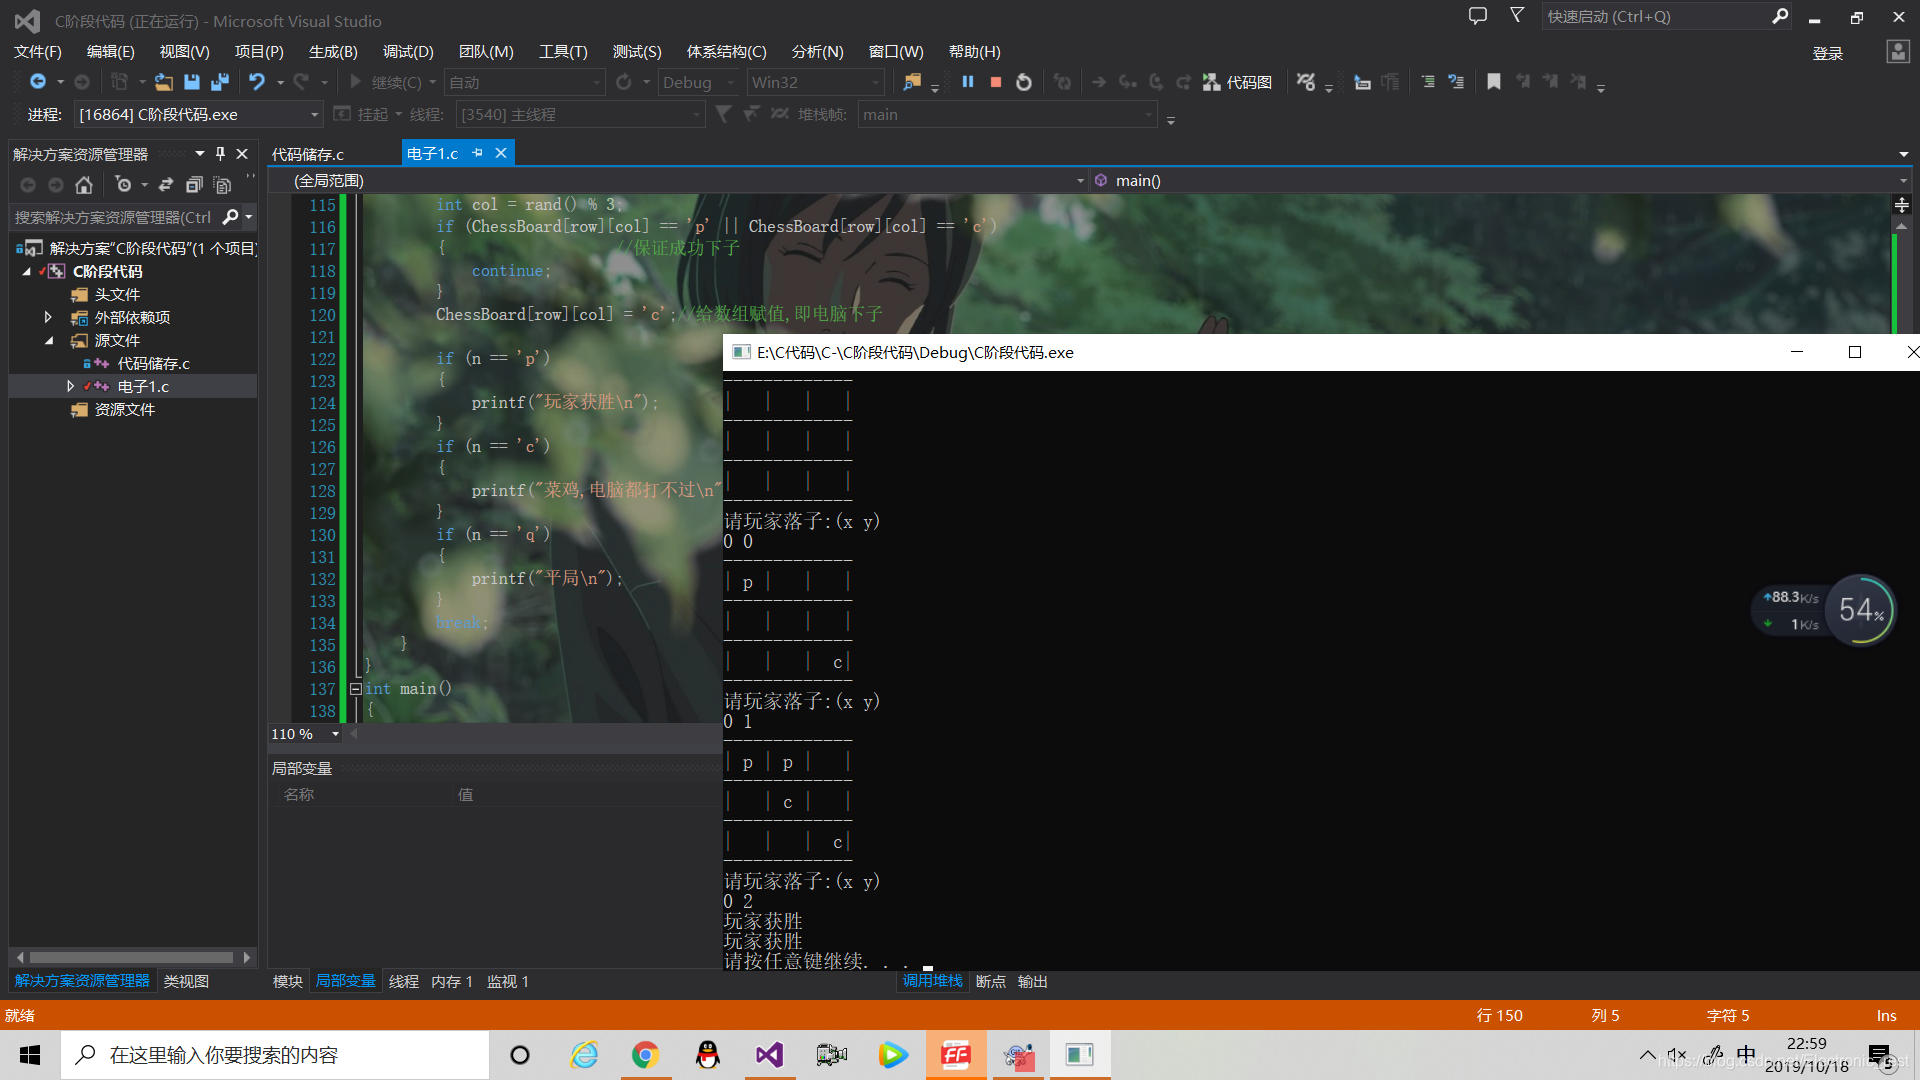
Task: Open the 代码图 code map button
Action: tap(1238, 82)
